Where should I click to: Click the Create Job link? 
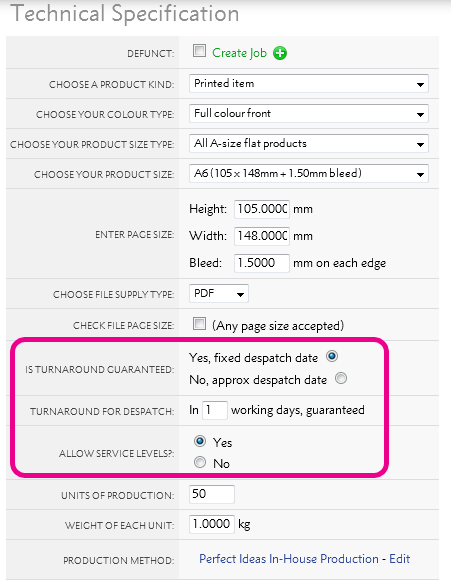239,53
